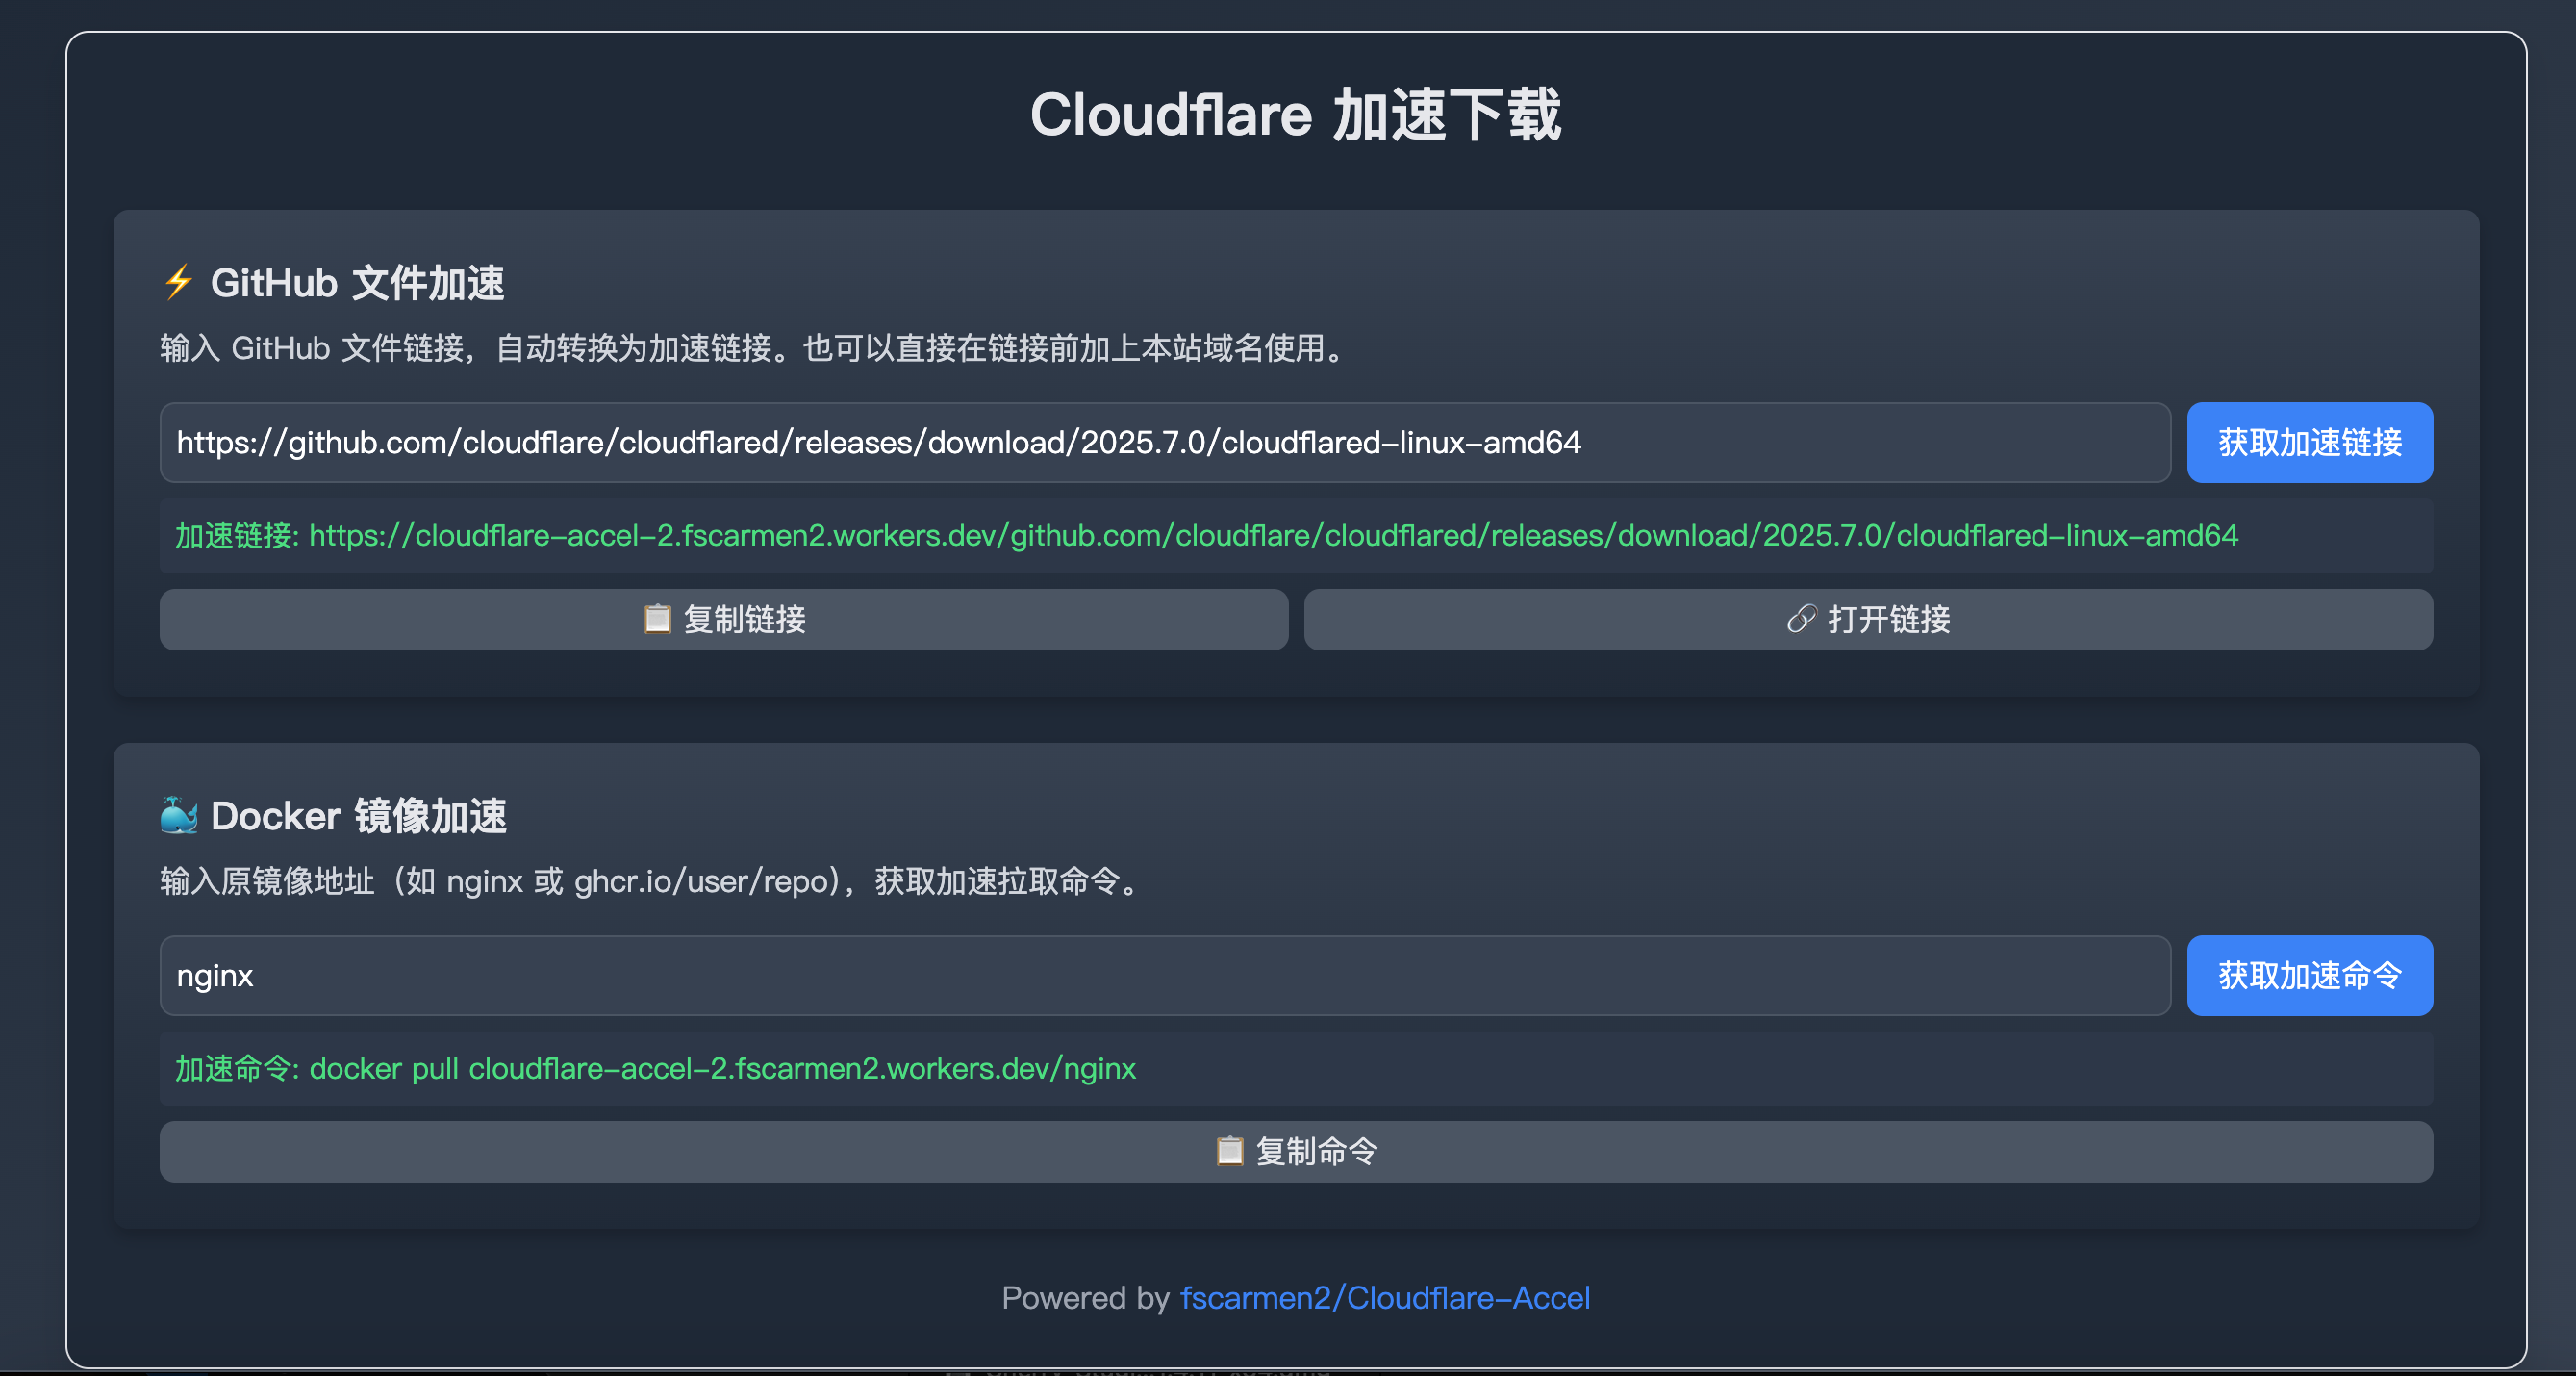The width and height of the screenshot is (2576, 1376).
Task: Click the docker pull command result text
Action: pos(722,1069)
